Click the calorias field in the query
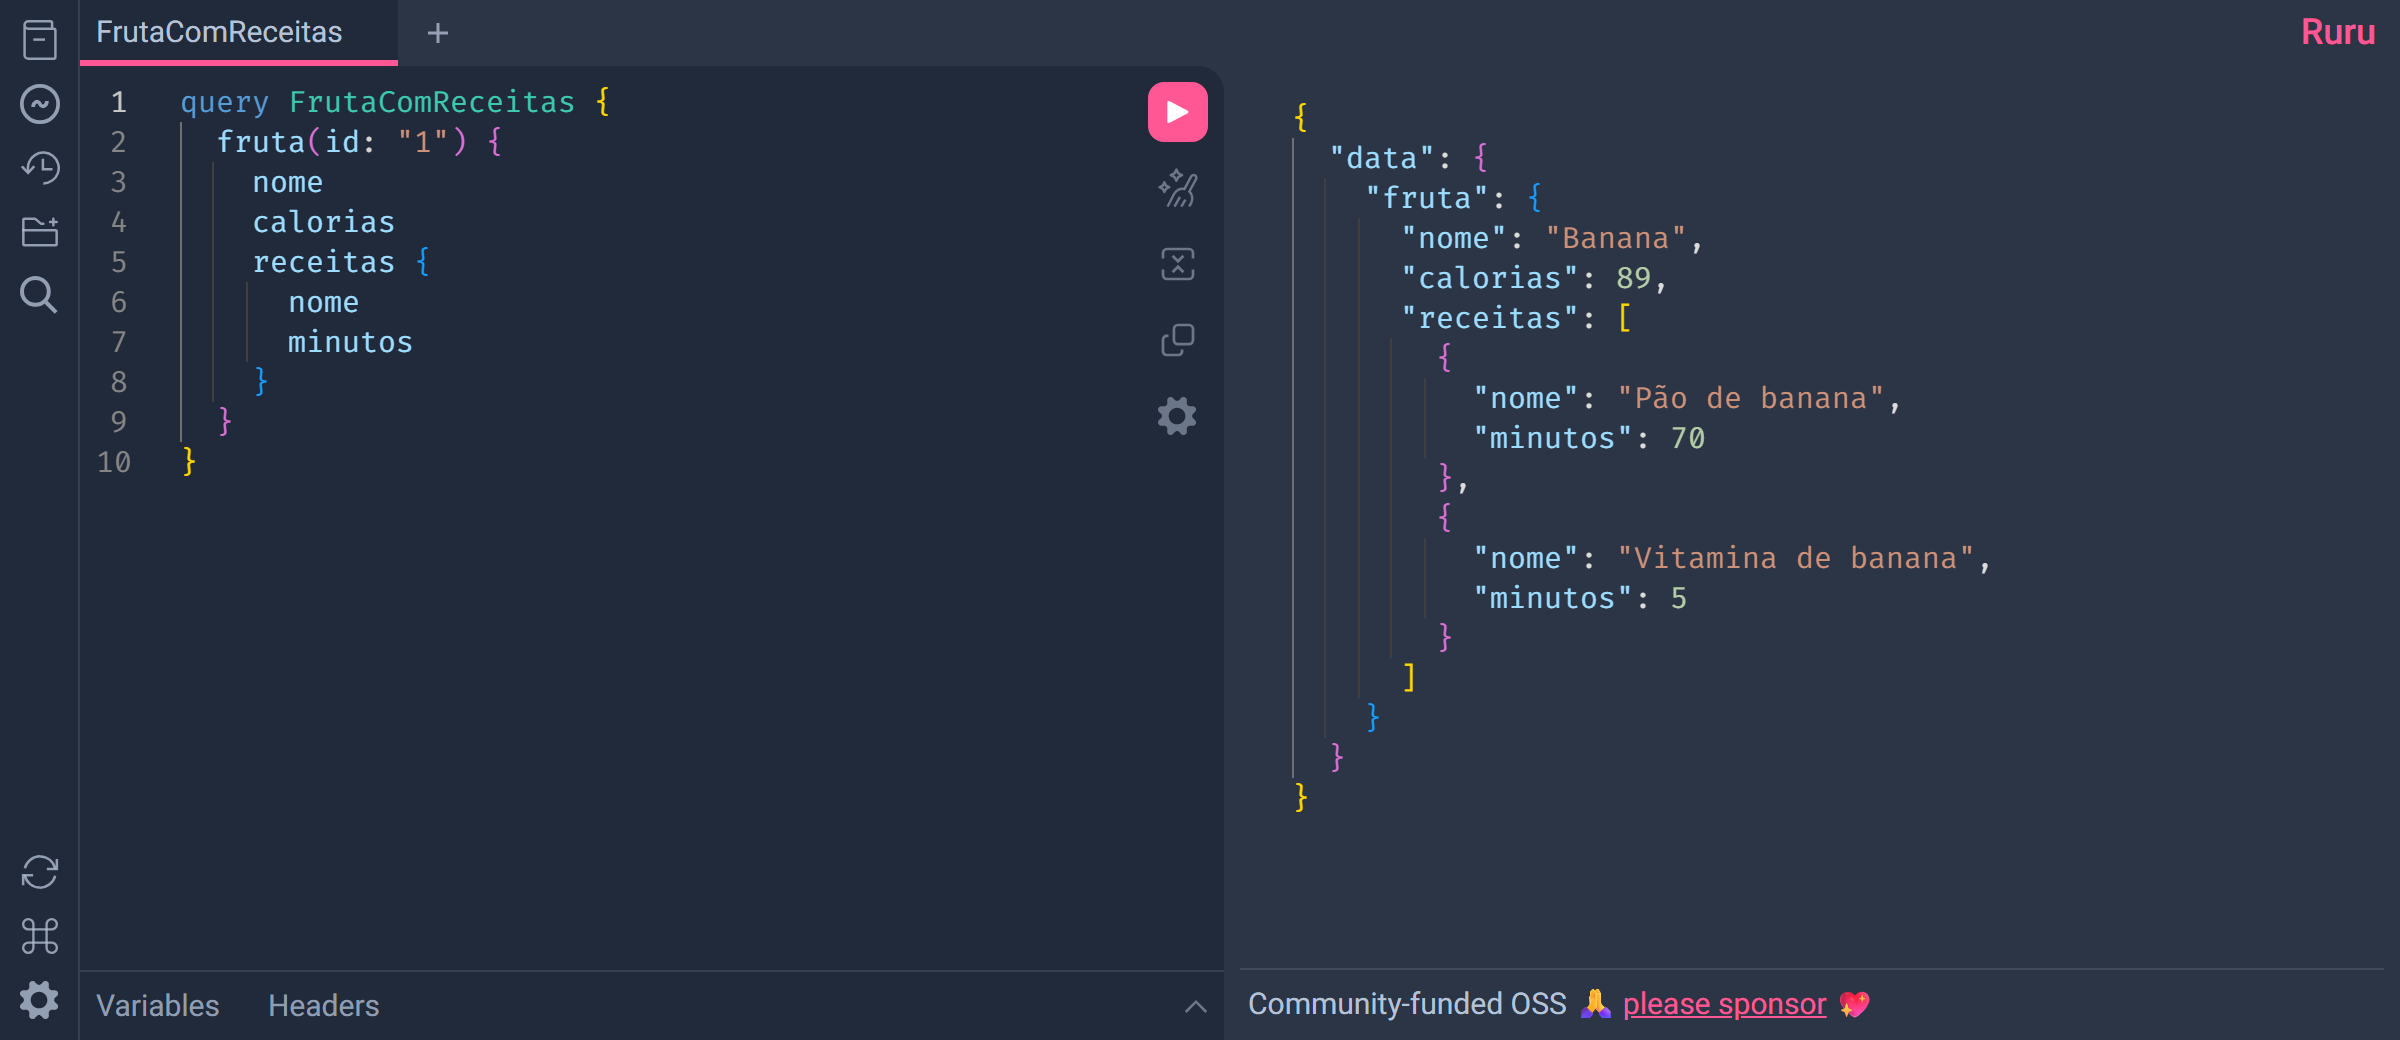Screen dimensions: 2400x1040 point(323,222)
